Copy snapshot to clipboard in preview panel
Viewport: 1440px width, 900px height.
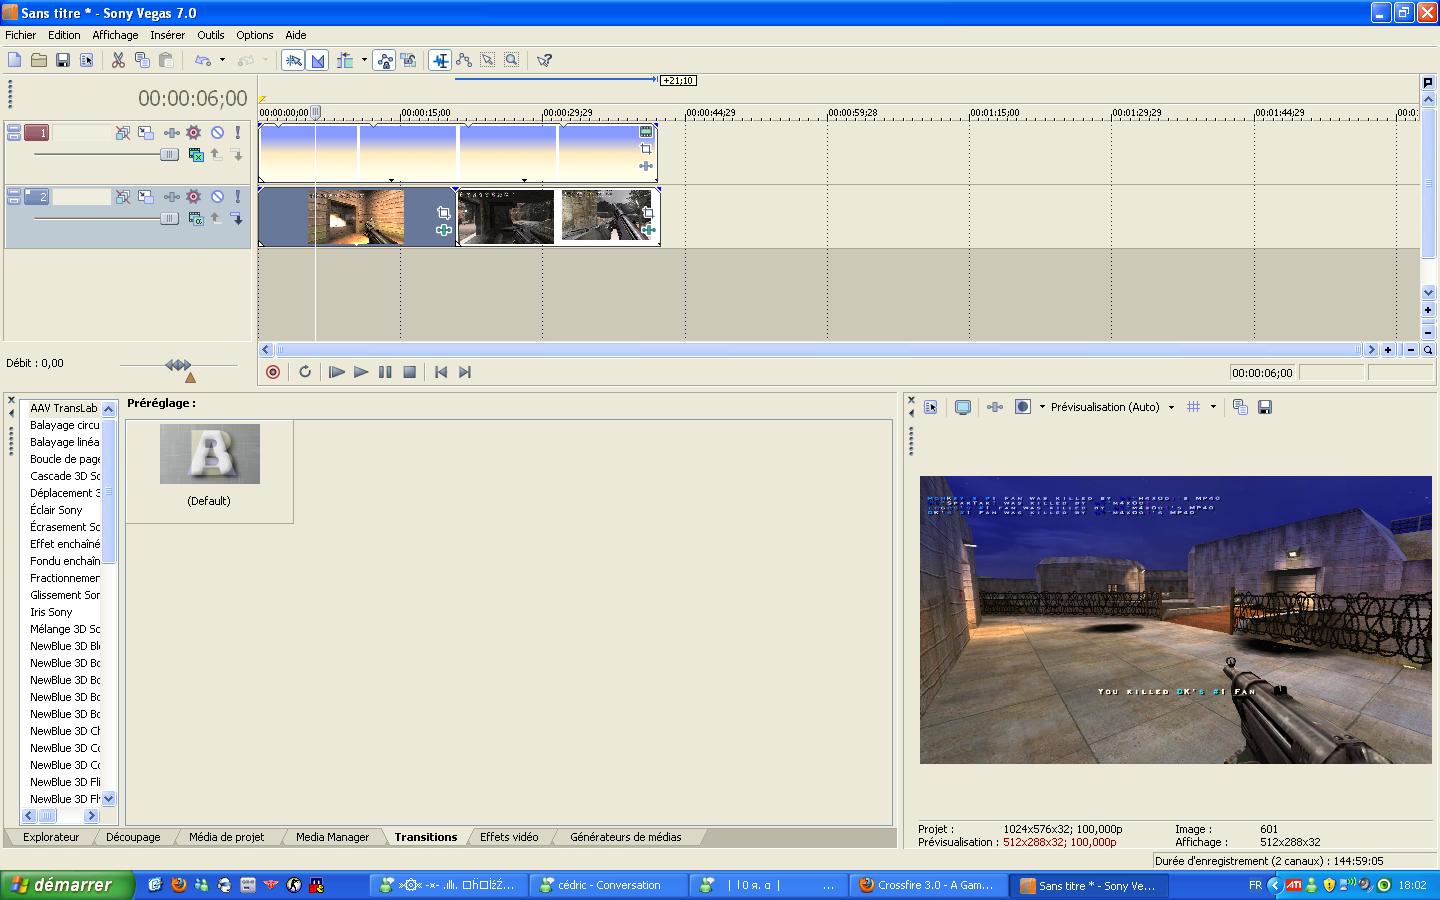click(1240, 407)
